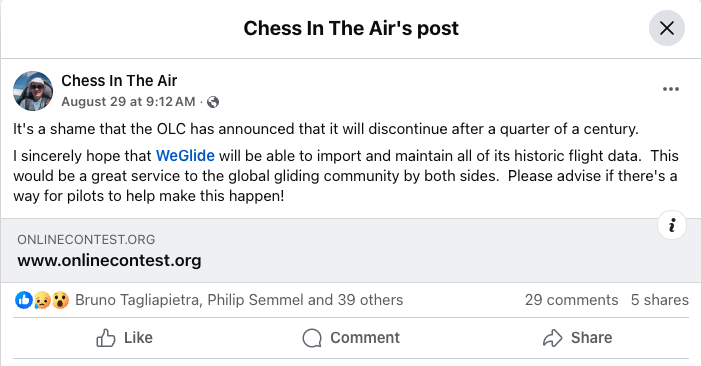The image size is (701, 366).
Task: Click the link info 'i' icon
Action: click(x=671, y=225)
